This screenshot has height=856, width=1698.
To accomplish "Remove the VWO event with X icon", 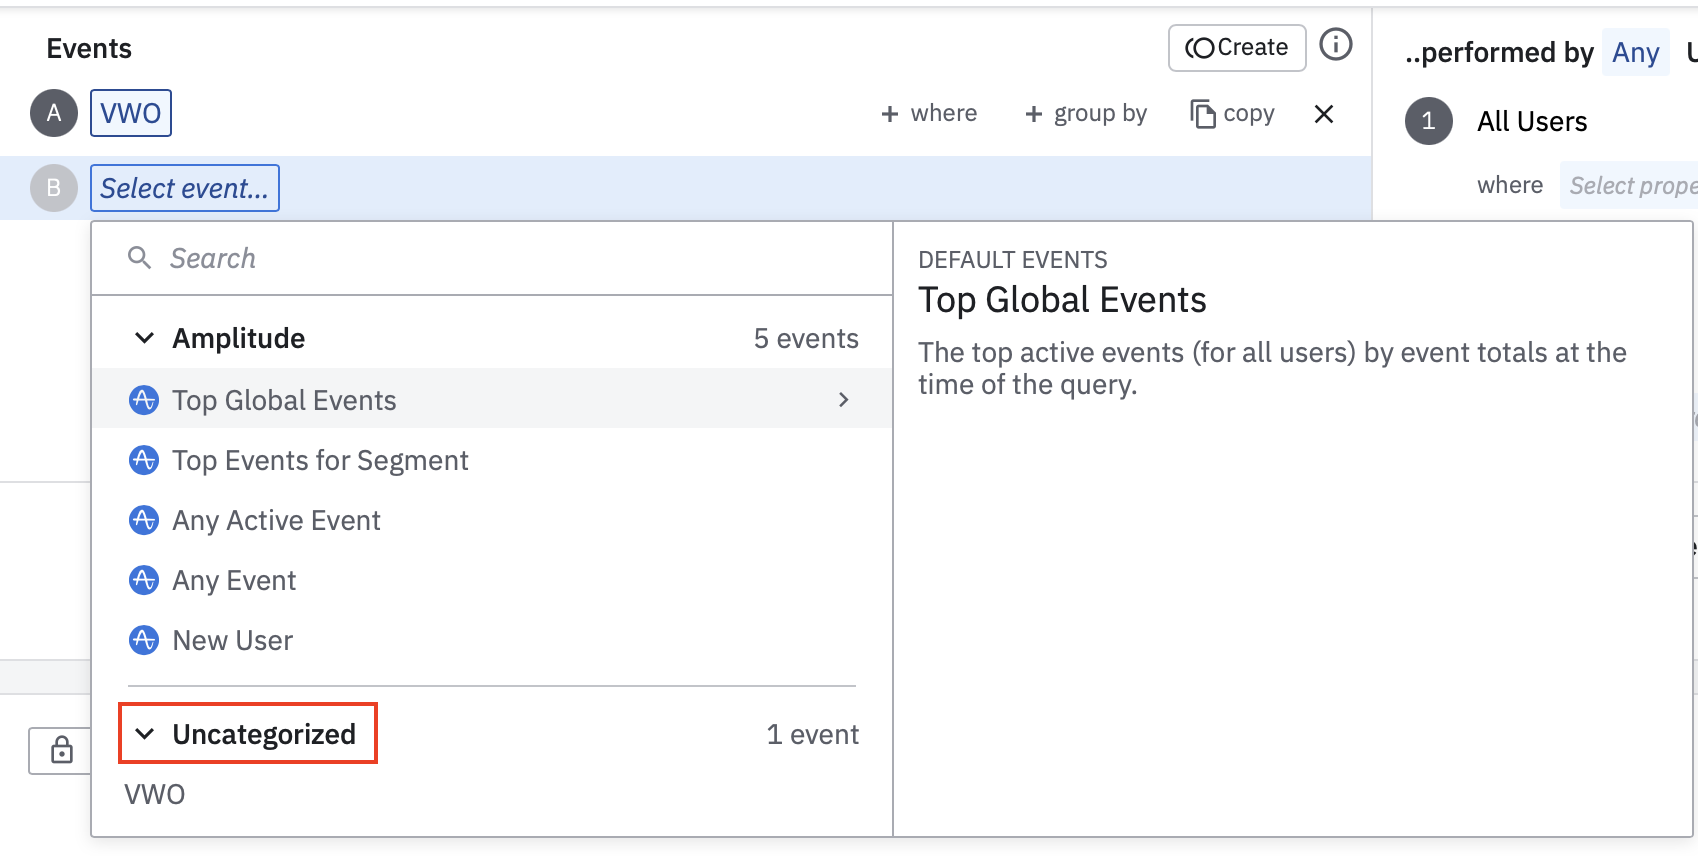I will click(1324, 114).
